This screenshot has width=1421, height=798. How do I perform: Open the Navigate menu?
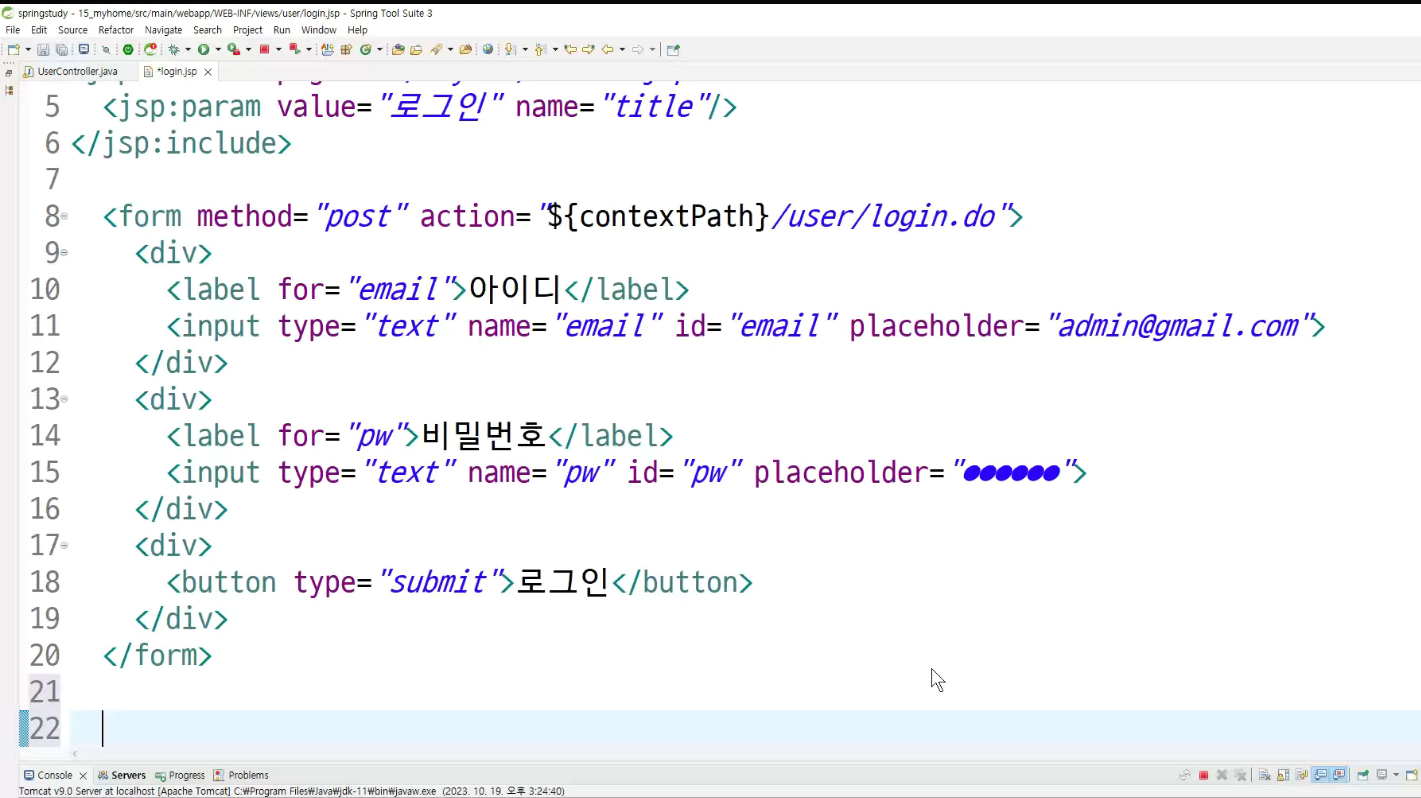pos(164,30)
